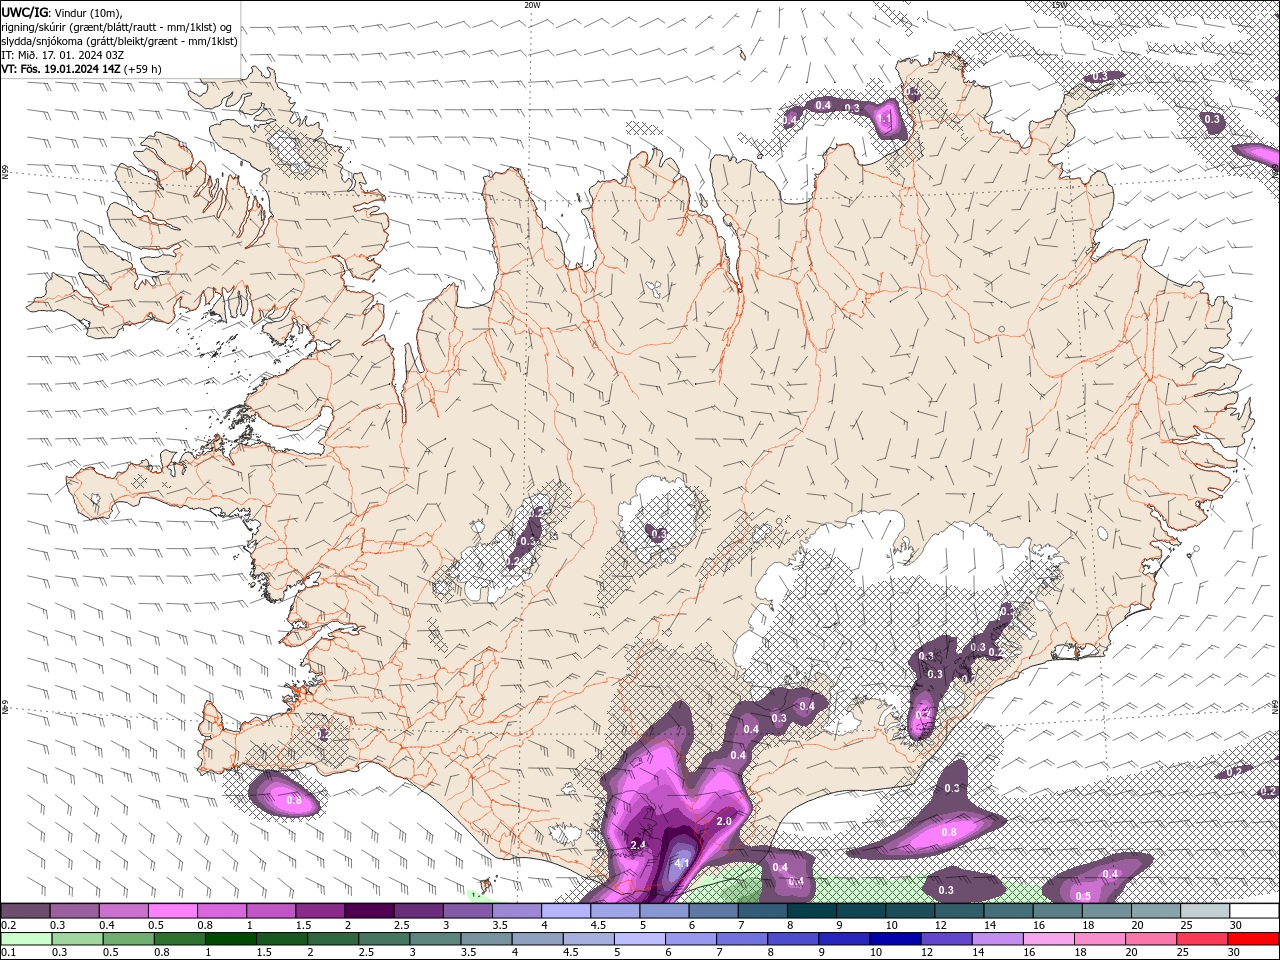Pick the light lavender swatch labeled 4 in upper legend
1280x960 pixels.
pos(566,911)
